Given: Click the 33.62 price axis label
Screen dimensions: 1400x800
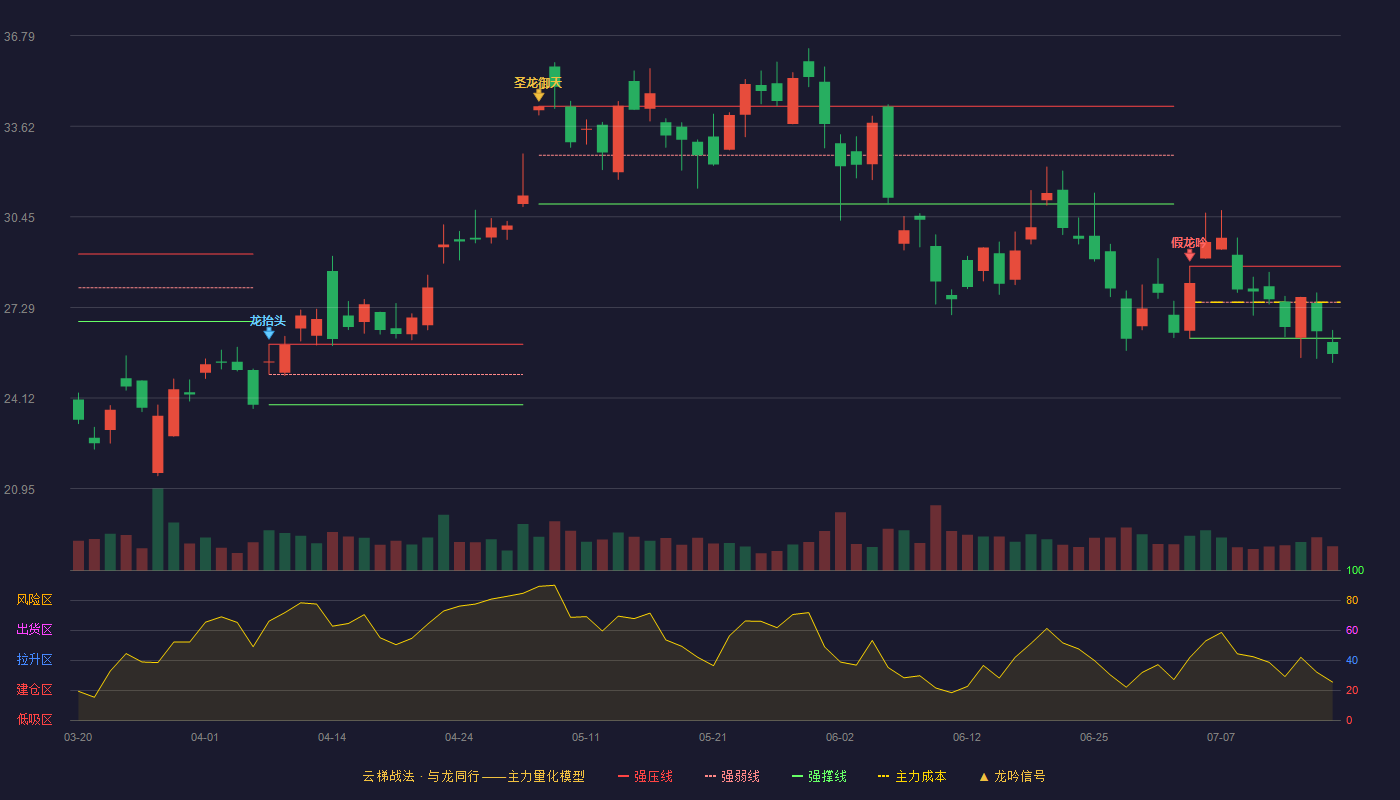Looking at the screenshot, I should point(19,127).
